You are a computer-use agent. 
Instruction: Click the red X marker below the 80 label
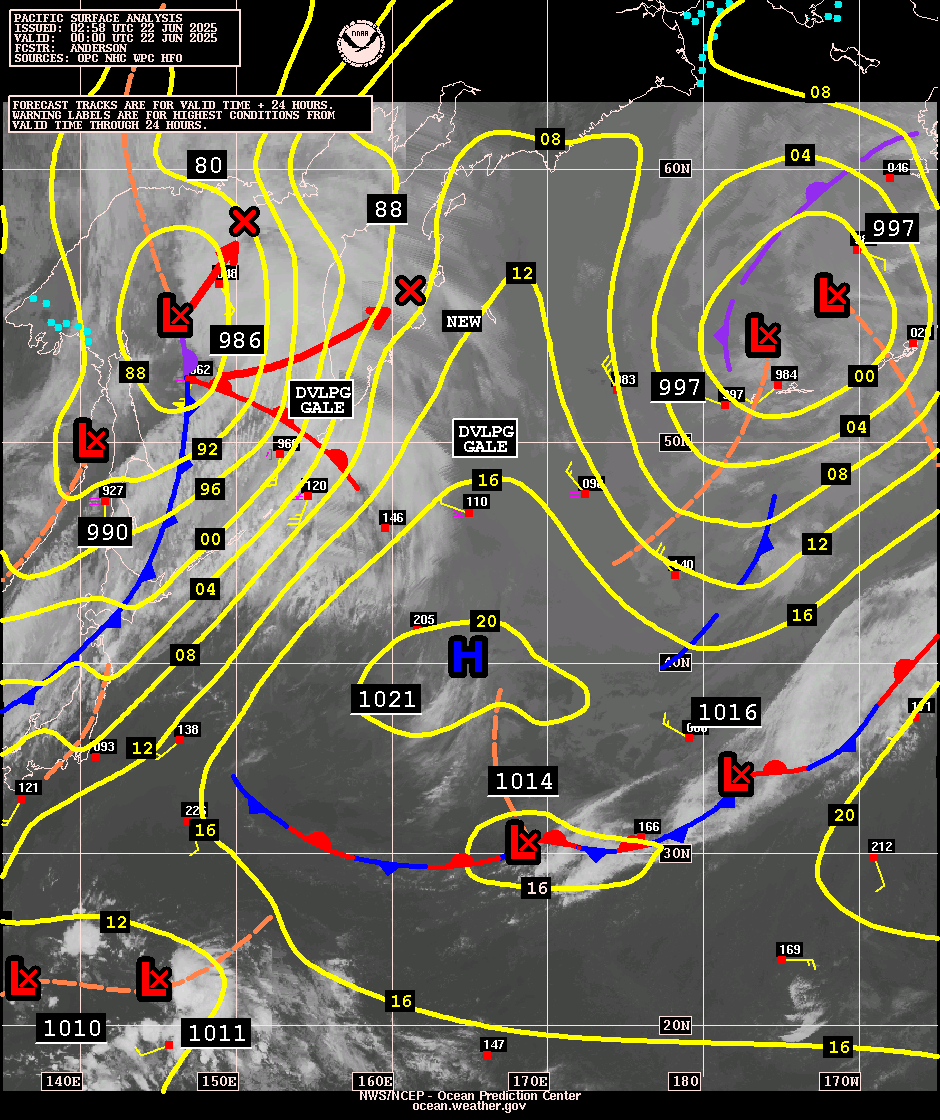coord(244,221)
